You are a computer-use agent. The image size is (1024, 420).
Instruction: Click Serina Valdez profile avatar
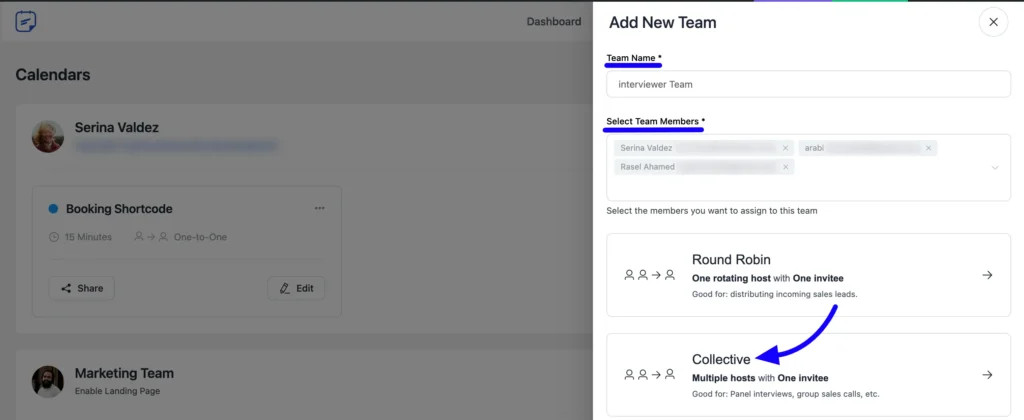tap(47, 137)
